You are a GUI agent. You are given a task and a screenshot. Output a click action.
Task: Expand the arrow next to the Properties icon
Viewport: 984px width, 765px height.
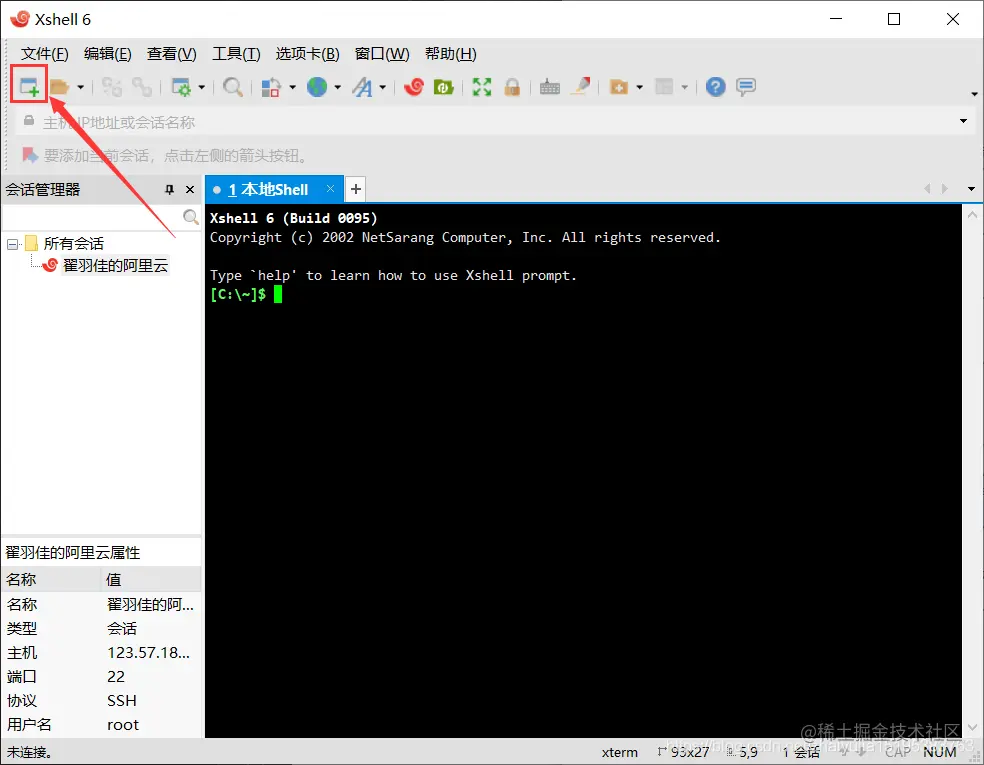coord(201,87)
